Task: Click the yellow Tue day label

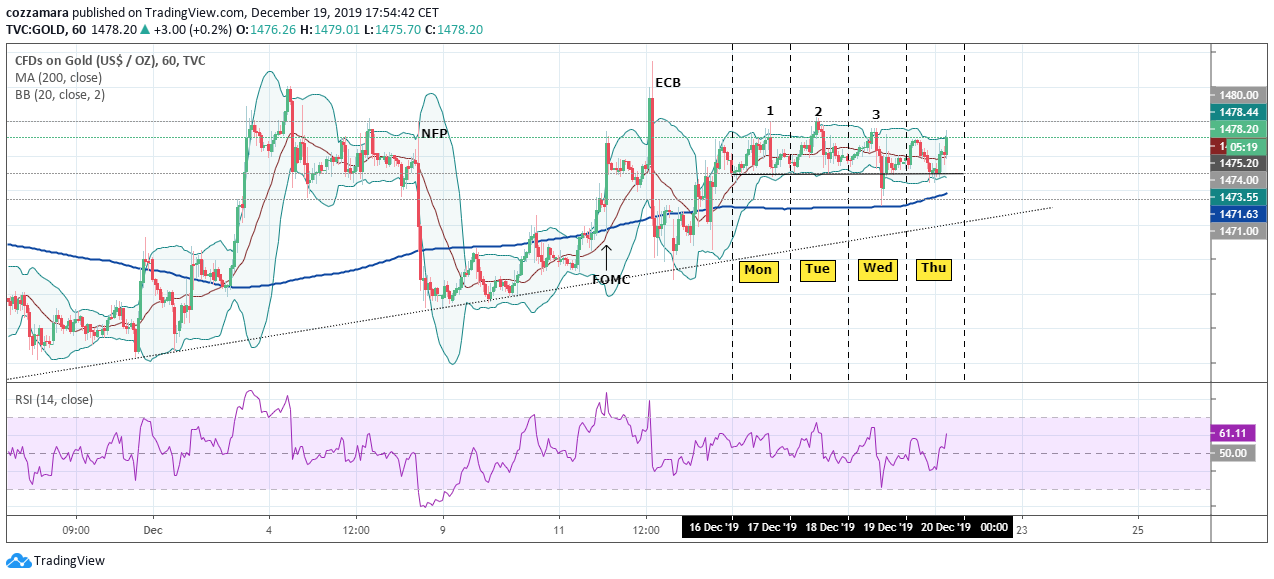Action: tap(818, 270)
